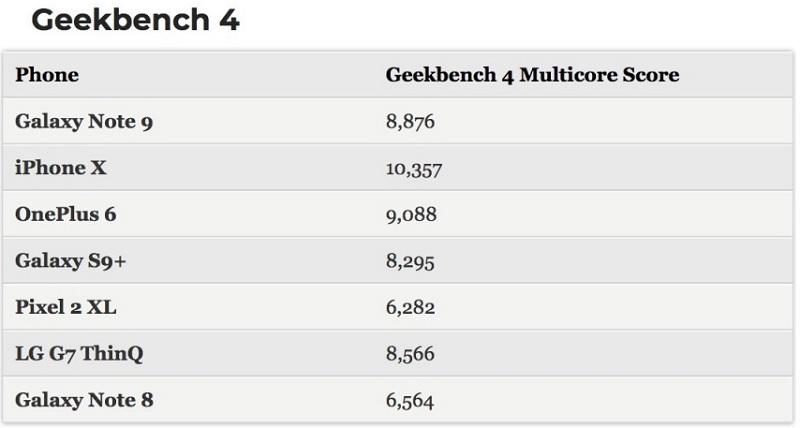Click empty space in the header row
Viewport: 800px width, 428px height.
point(740,75)
